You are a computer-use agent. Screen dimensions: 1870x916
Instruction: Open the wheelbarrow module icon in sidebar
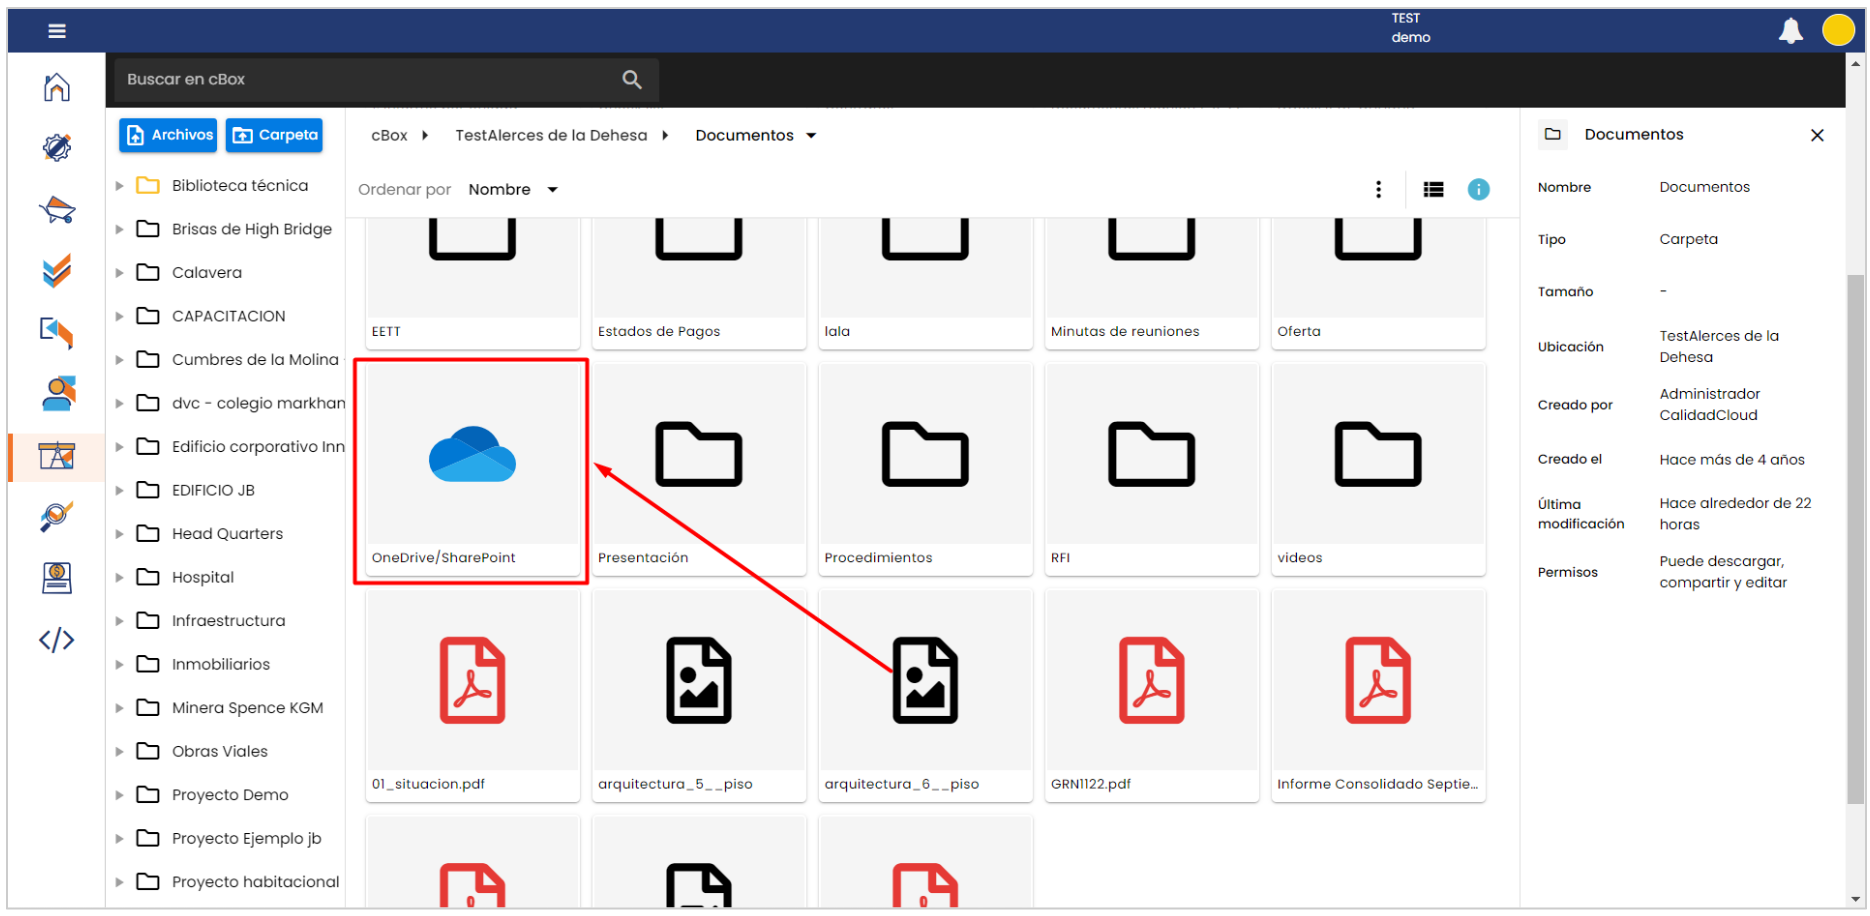tap(57, 210)
